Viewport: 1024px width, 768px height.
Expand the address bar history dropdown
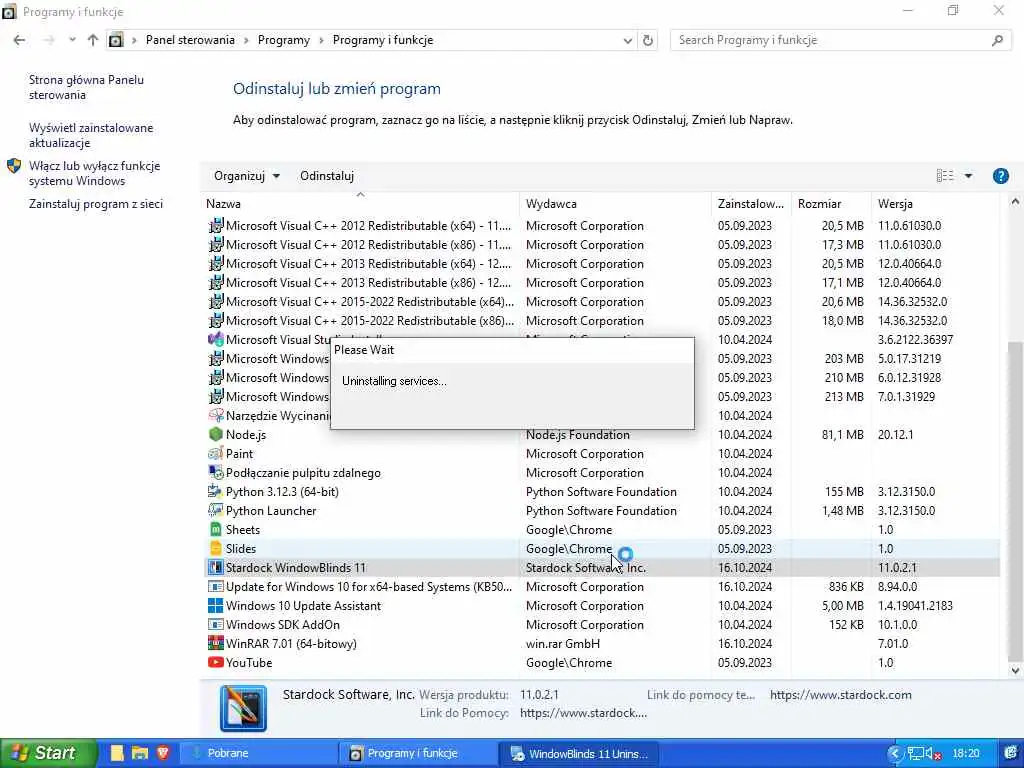(x=628, y=40)
